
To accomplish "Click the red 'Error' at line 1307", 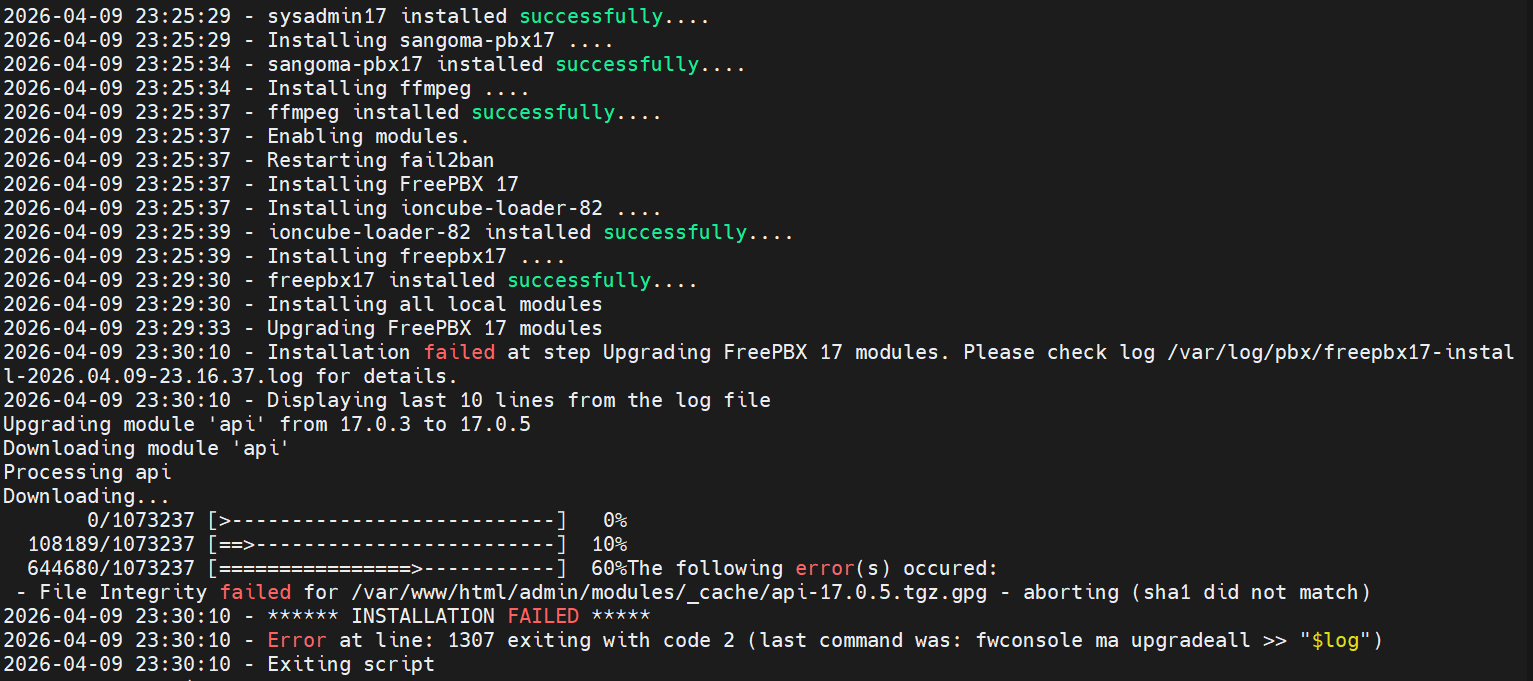I will click(x=296, y=640).
